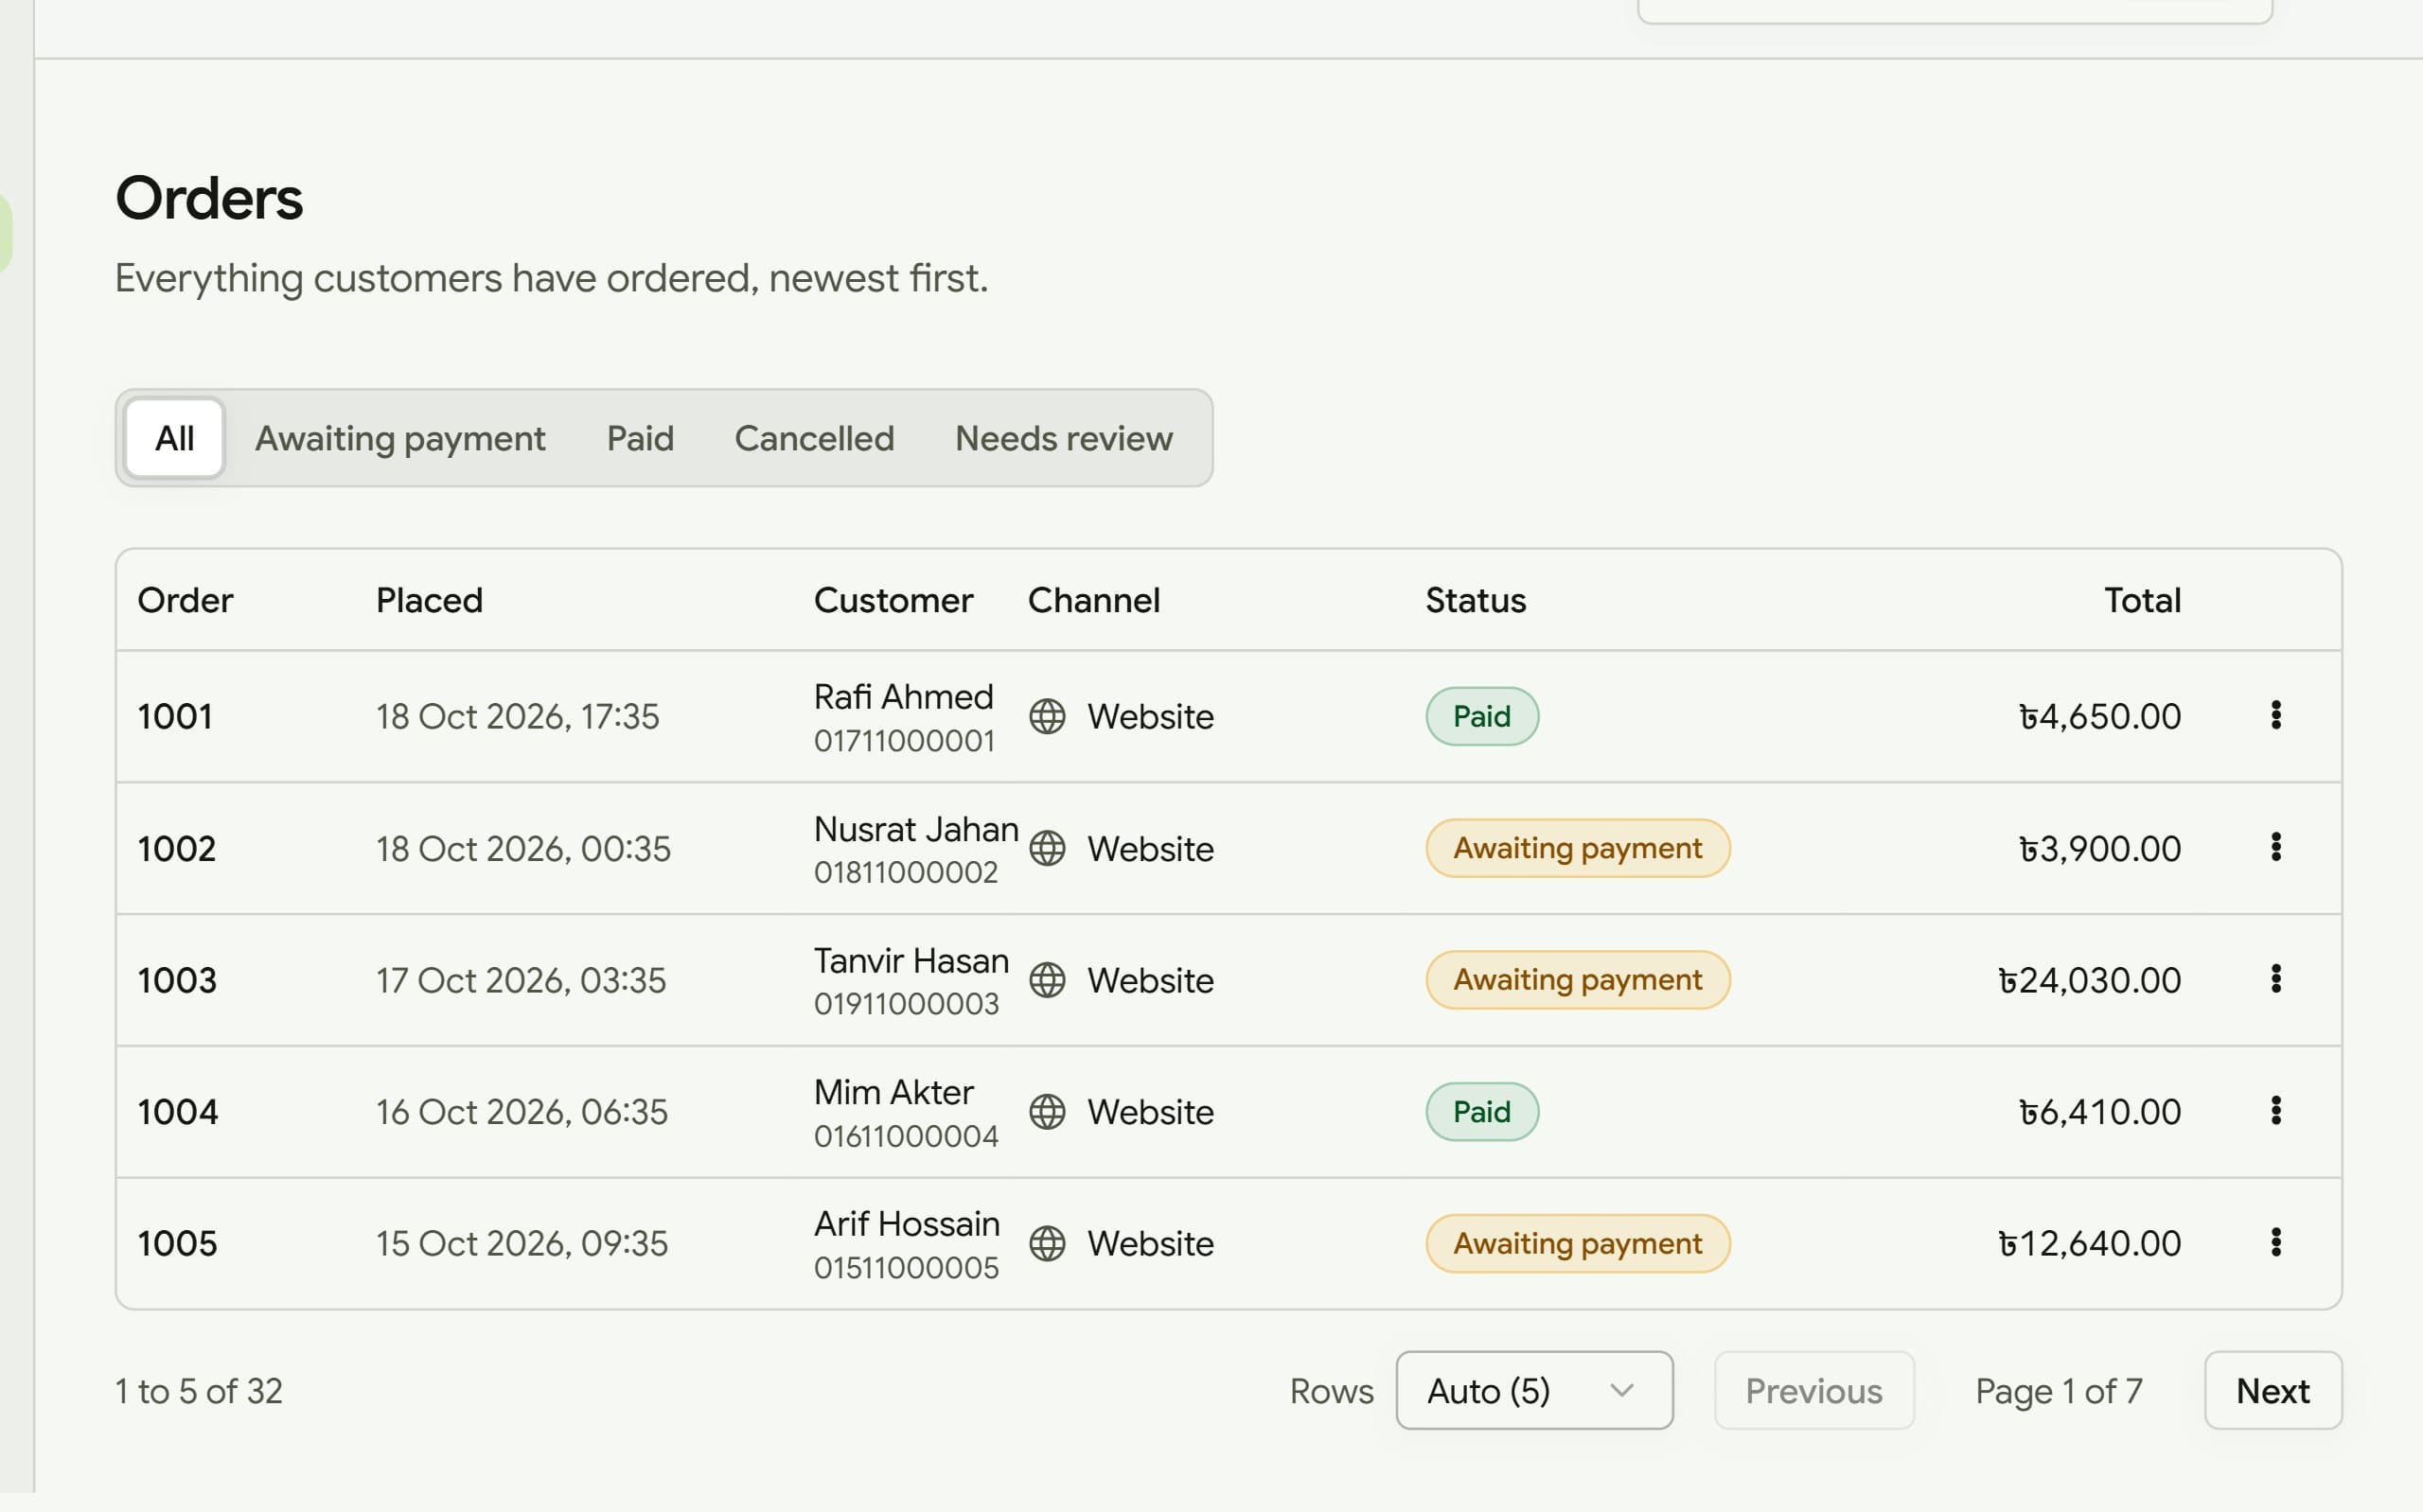This screenshot has width=2423, height=1512.
Task: Filter orders by the Paid tab
Action: point(640,438)
